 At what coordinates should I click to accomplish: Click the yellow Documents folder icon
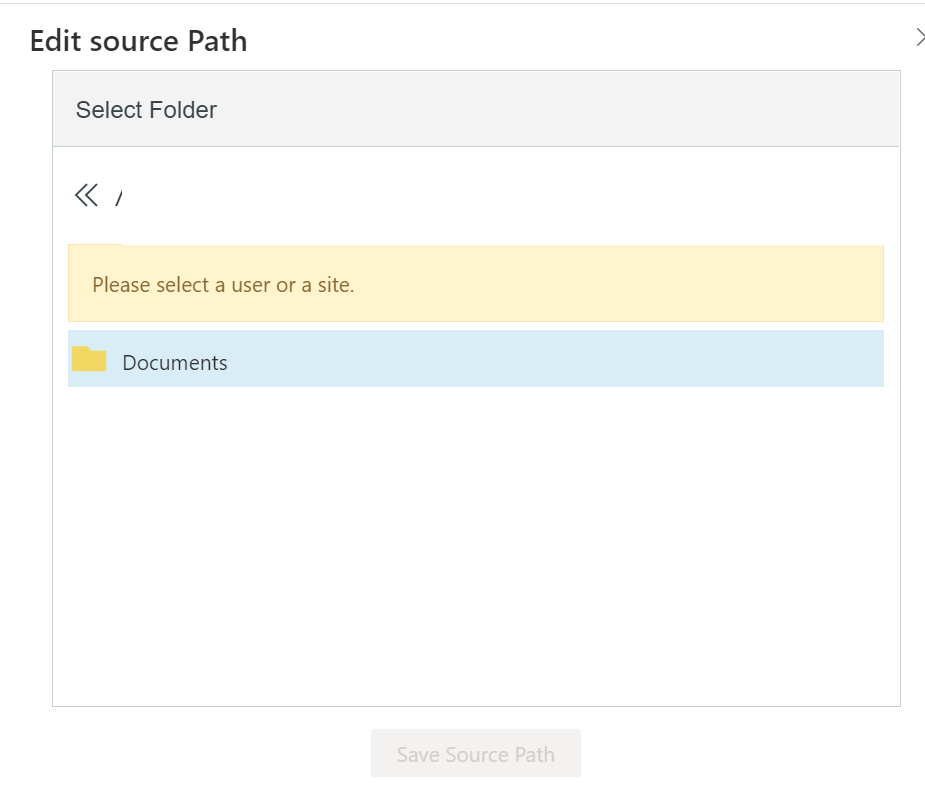(x=89, y=359)
